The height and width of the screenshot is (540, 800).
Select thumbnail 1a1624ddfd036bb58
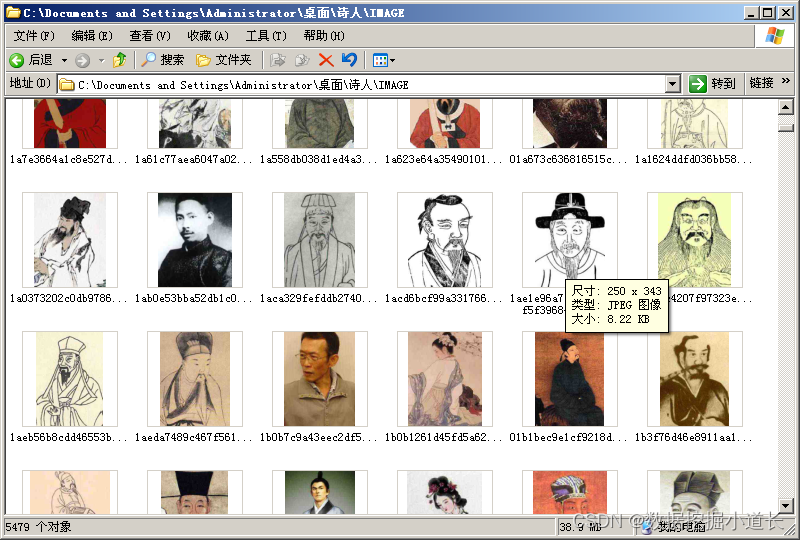695,124
